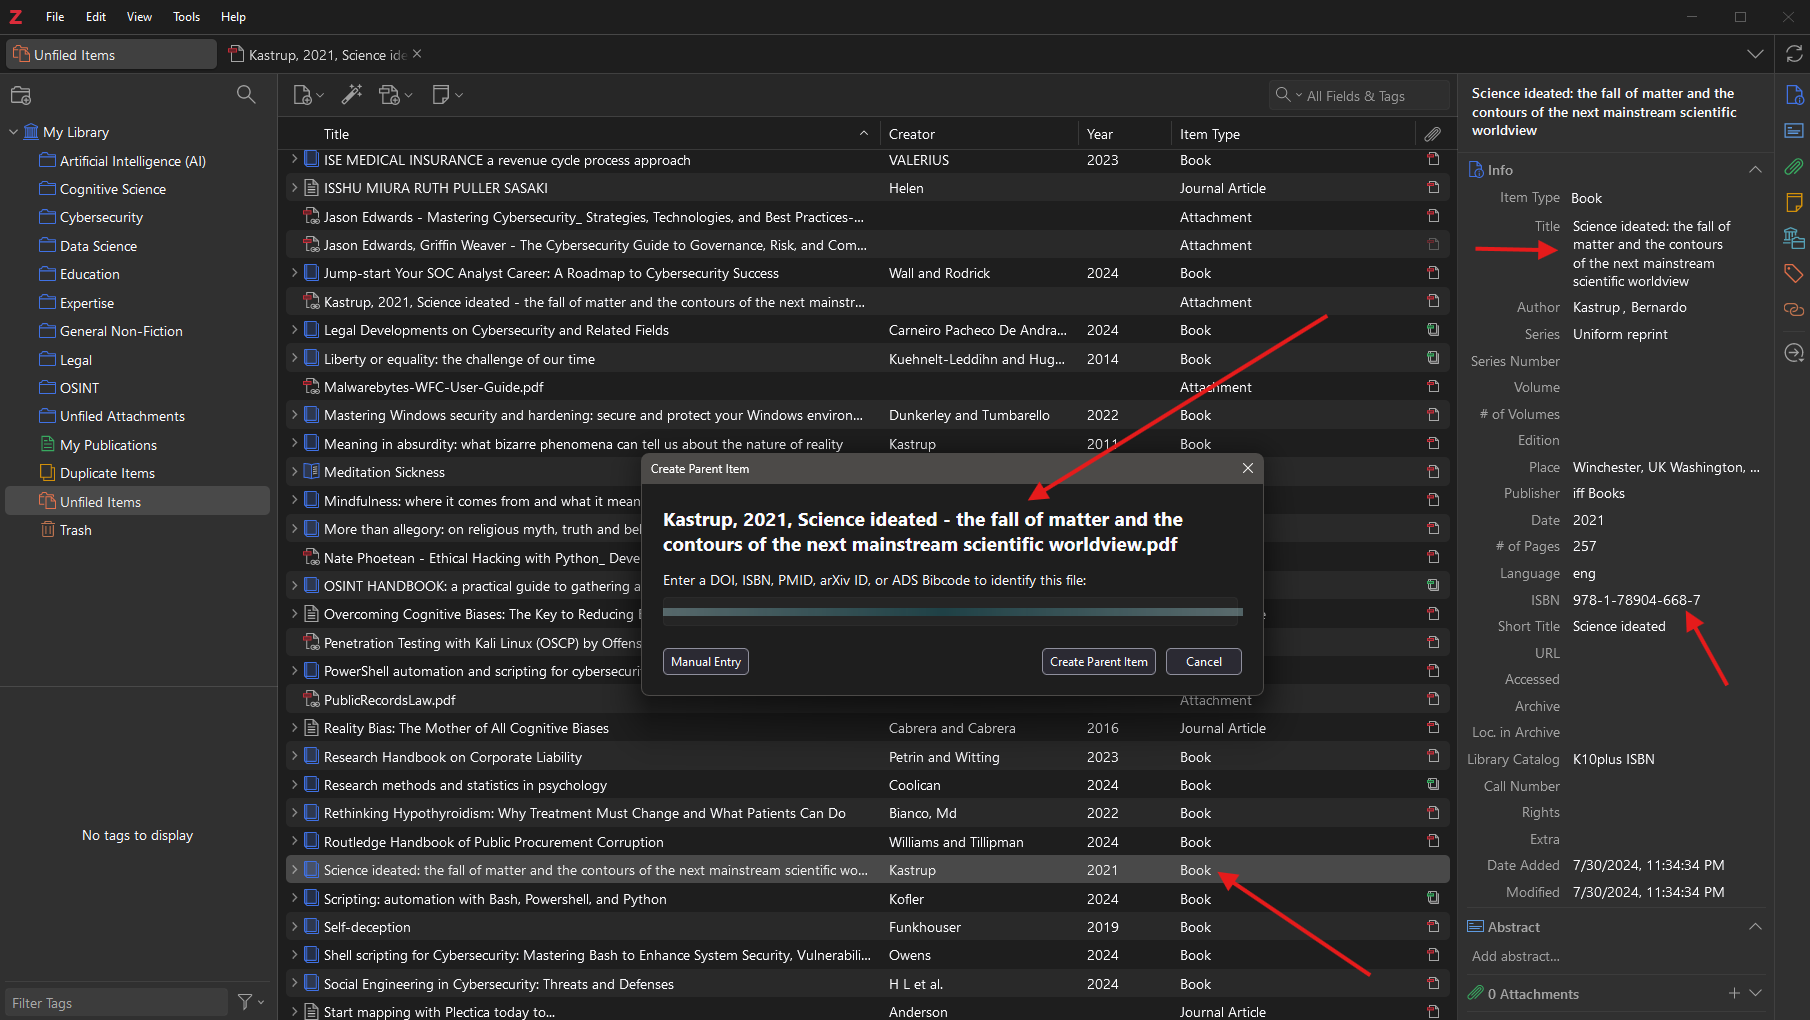Open the Tags section icon in side rail
The height and width of the screenshot is (1020, 1810).
(1794, 273)
